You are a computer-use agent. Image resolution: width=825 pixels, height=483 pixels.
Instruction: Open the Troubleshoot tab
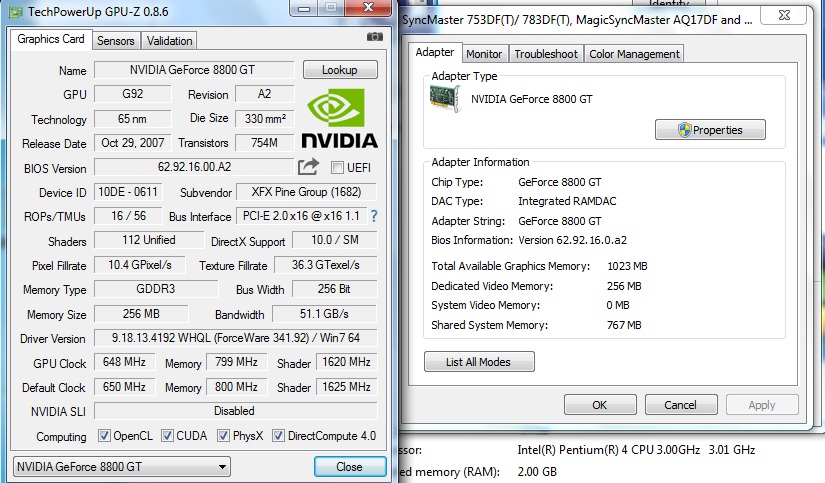[546, 54]
